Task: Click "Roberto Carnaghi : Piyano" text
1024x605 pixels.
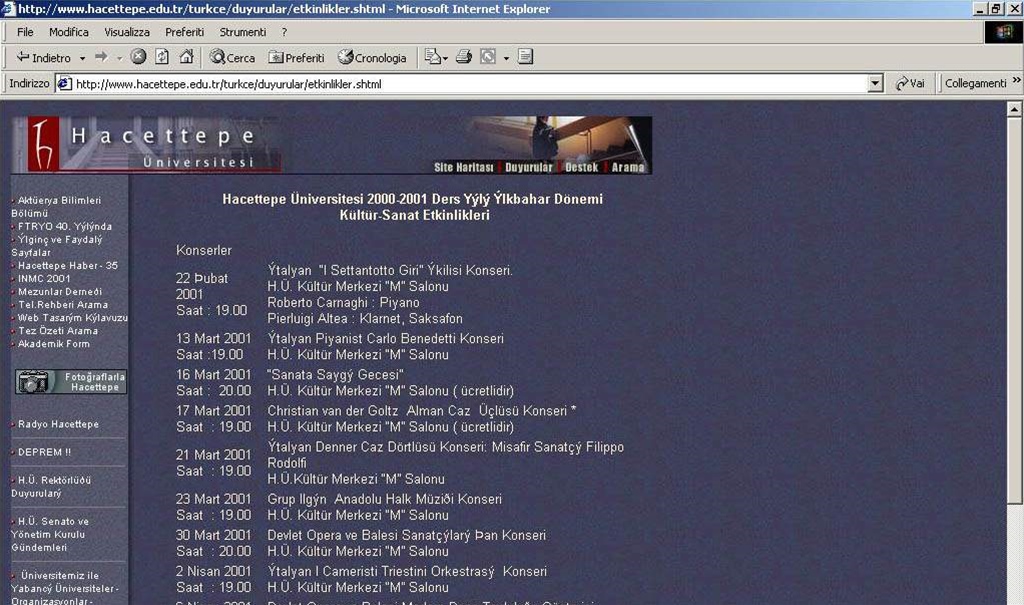Action: coord(344,302)
